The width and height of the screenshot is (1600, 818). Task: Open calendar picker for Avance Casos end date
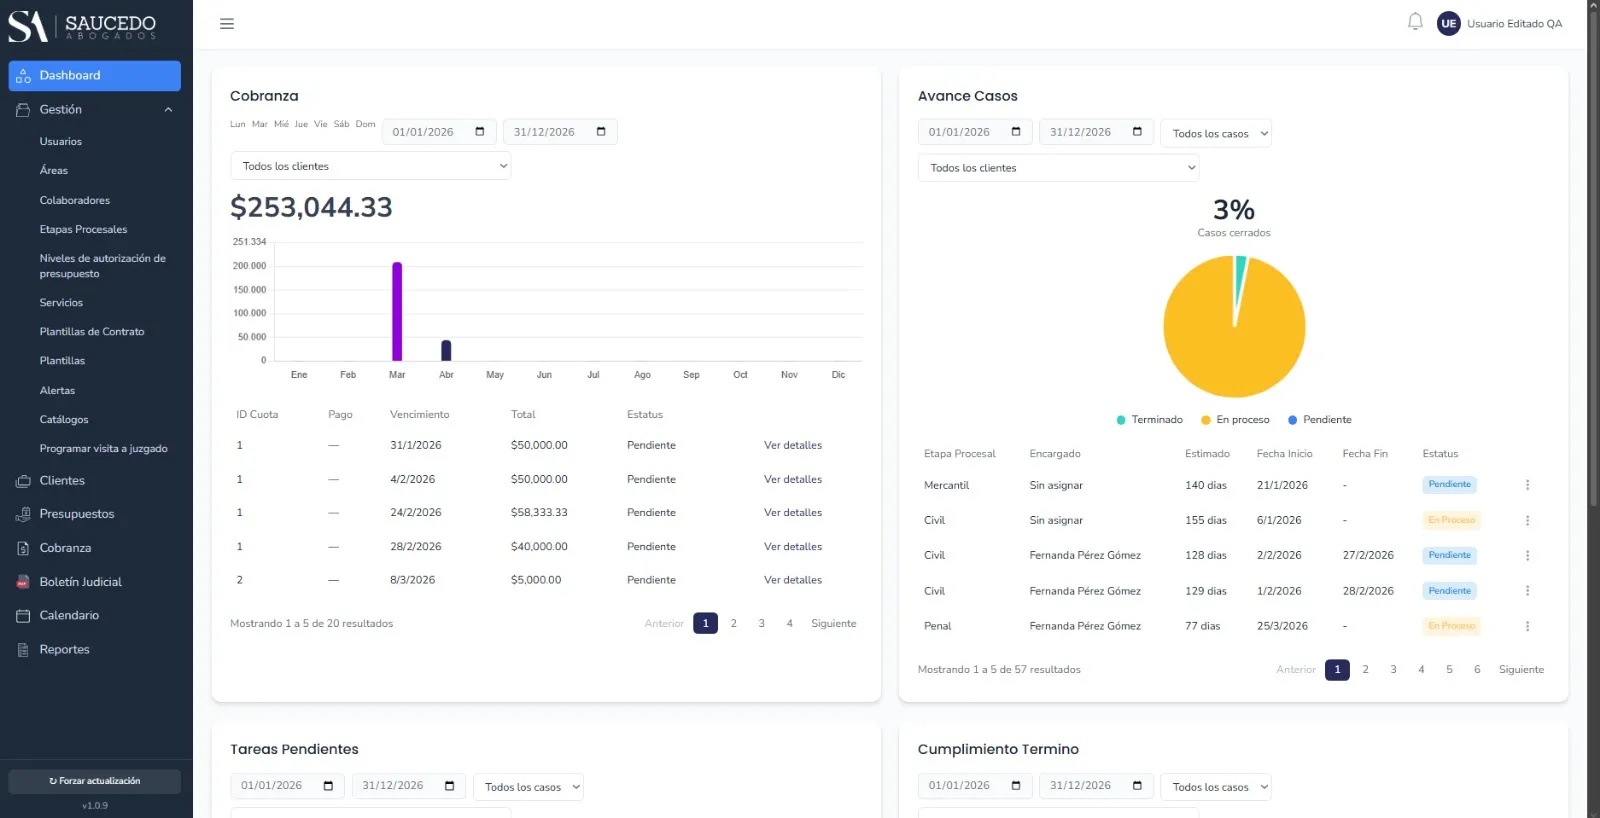(x=1137, y=132)
